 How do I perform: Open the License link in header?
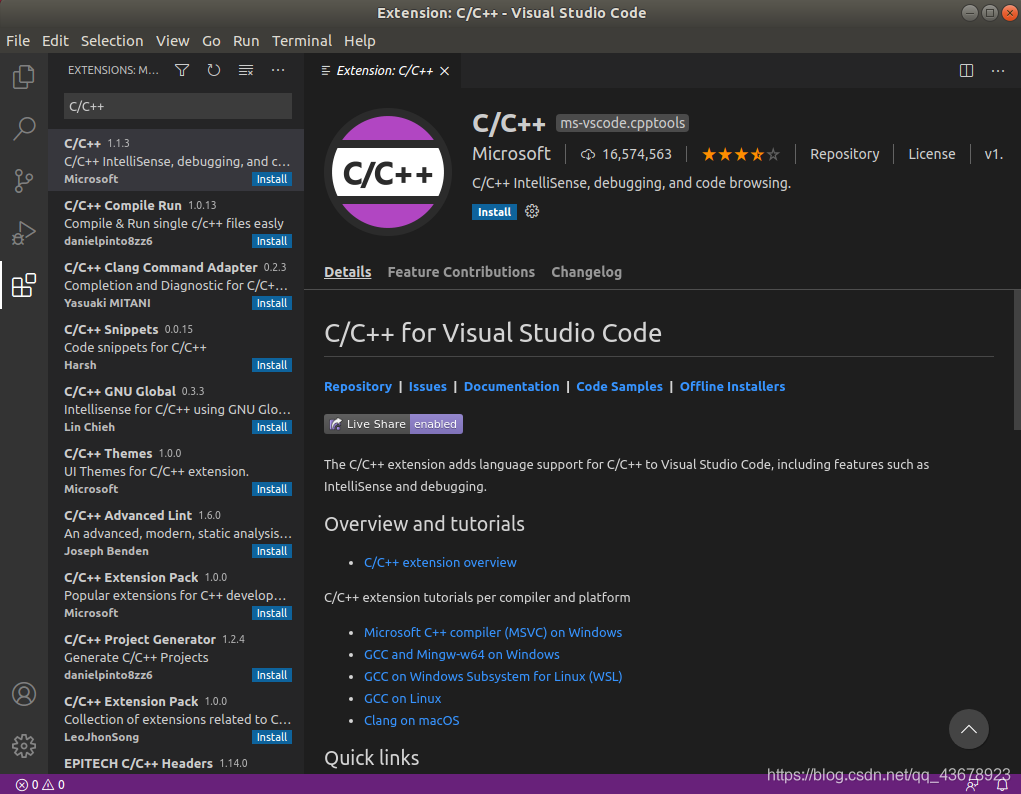932,154
